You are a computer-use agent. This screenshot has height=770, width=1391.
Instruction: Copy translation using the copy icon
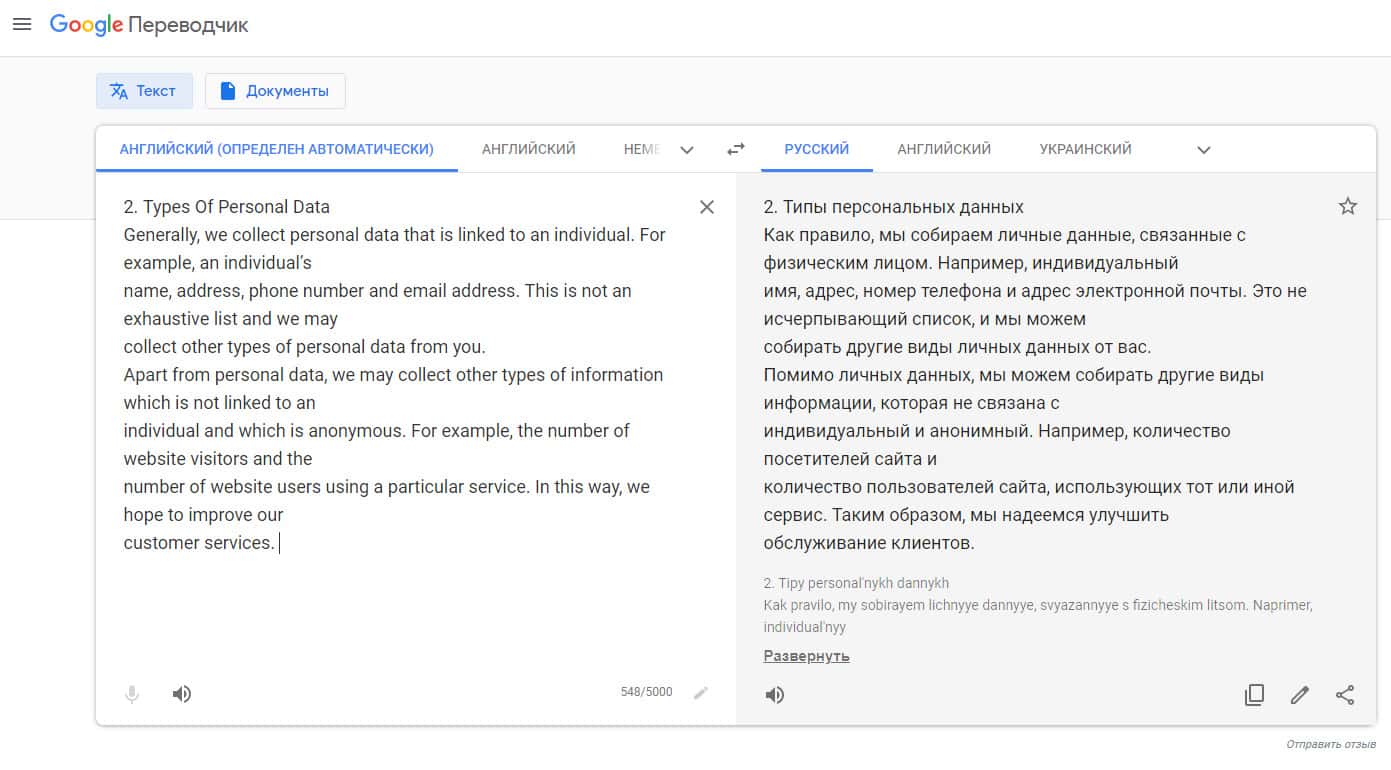[x=1254, y=695]
